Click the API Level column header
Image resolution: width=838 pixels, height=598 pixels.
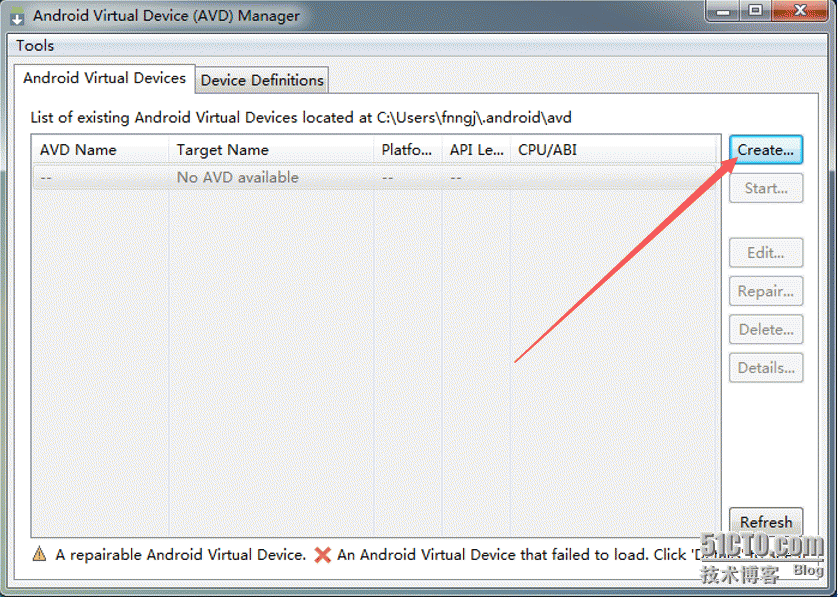(x=476, y=150)
